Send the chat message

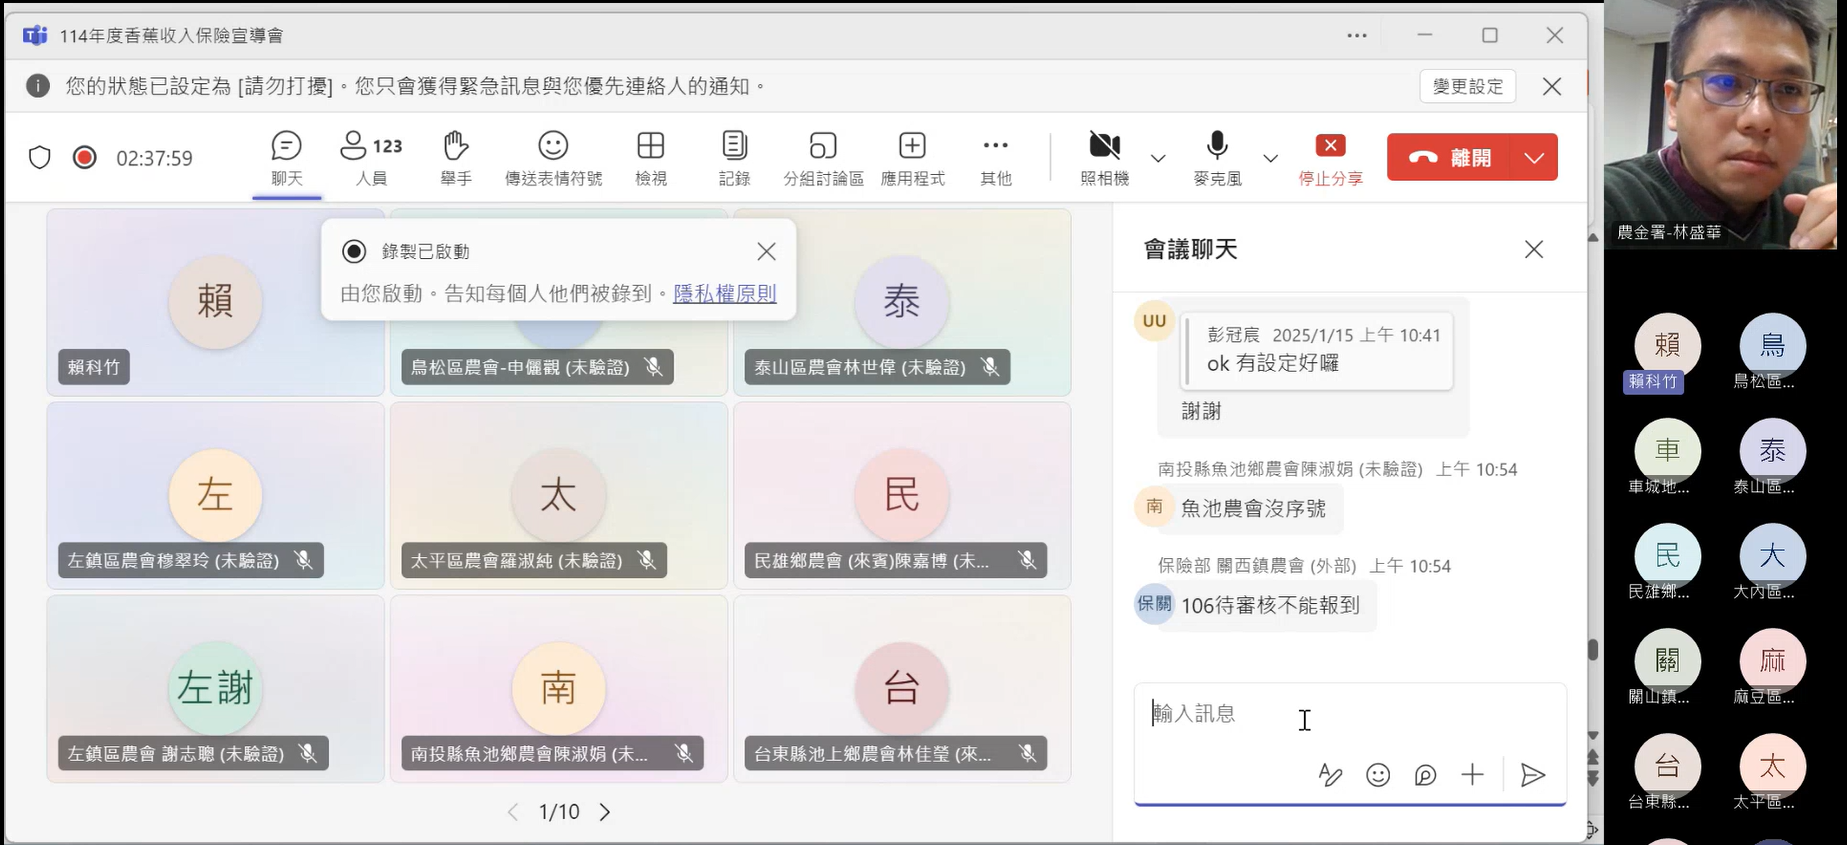tap(1533, 775)
